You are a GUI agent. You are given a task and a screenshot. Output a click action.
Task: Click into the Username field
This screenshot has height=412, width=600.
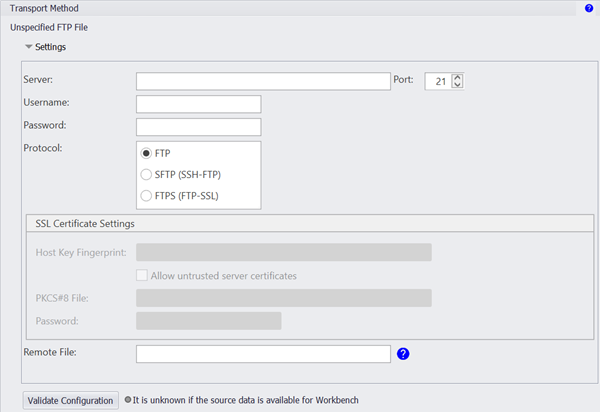tap(199, 104)
